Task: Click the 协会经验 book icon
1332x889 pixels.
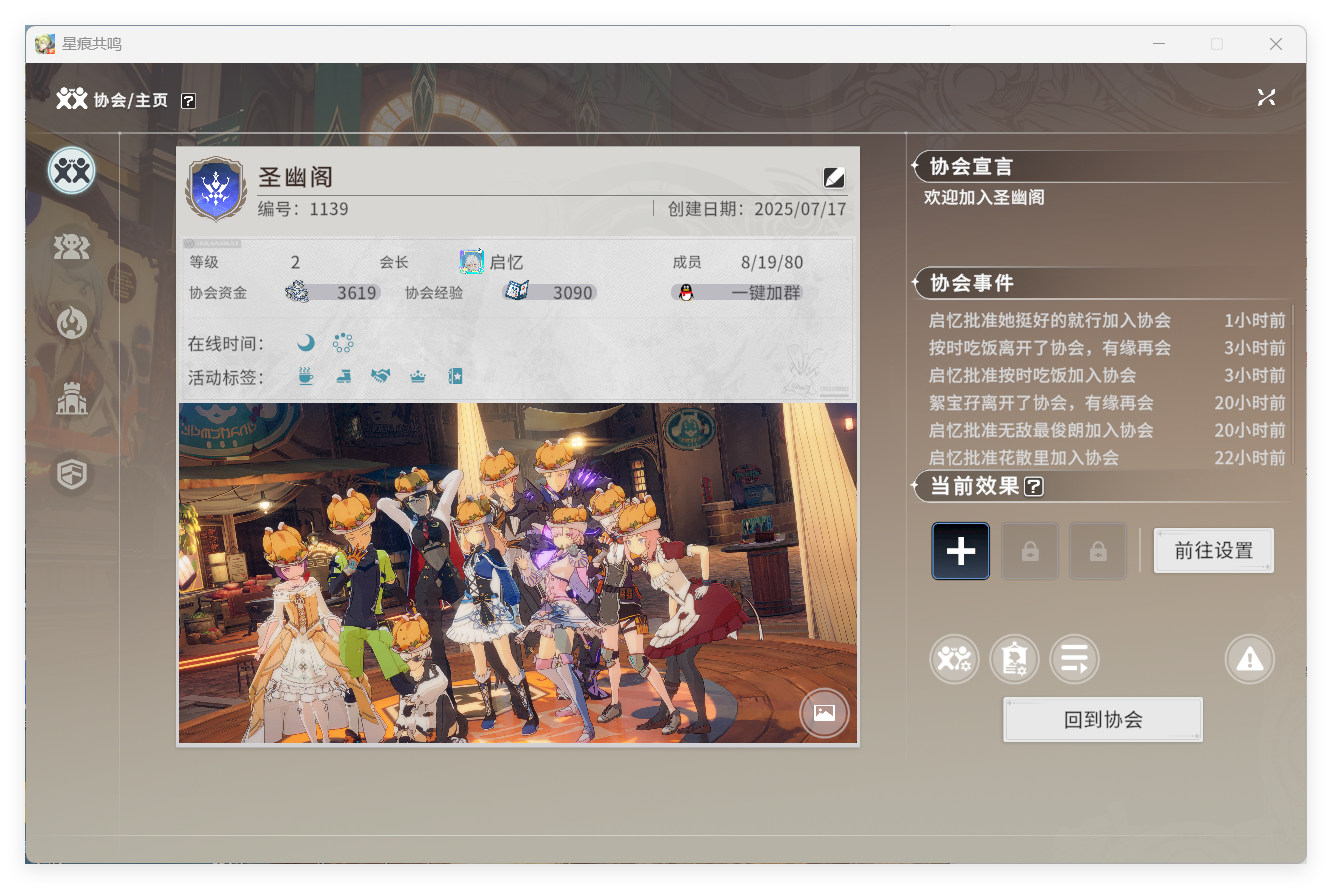Action: (x=516, y=292)
